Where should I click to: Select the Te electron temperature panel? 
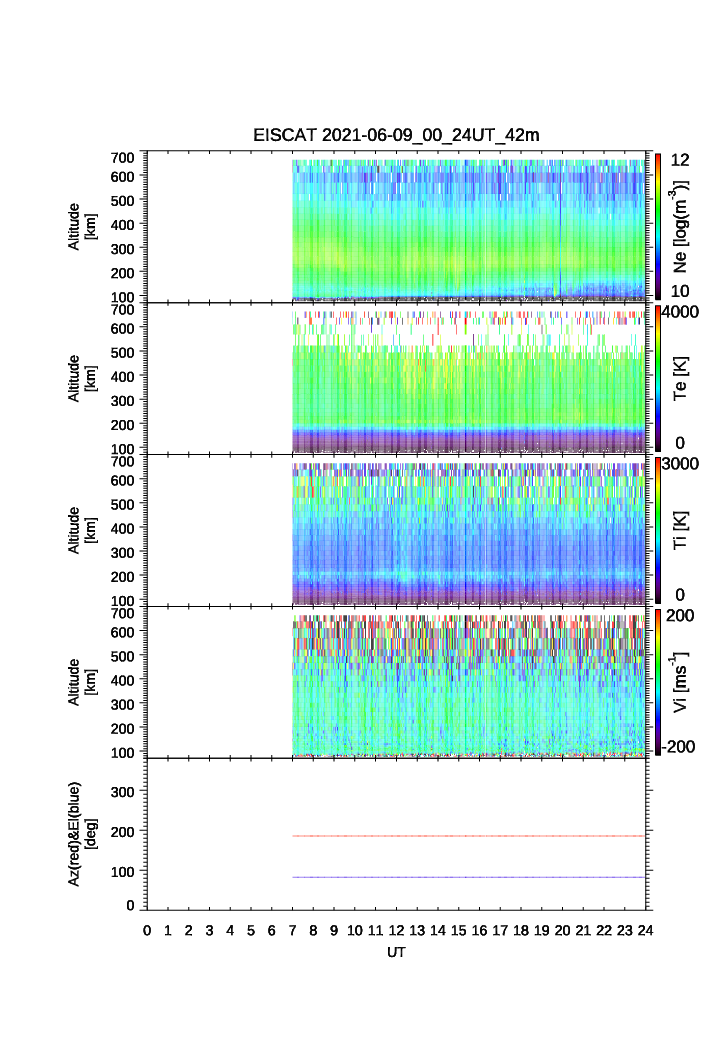(468, 379)
